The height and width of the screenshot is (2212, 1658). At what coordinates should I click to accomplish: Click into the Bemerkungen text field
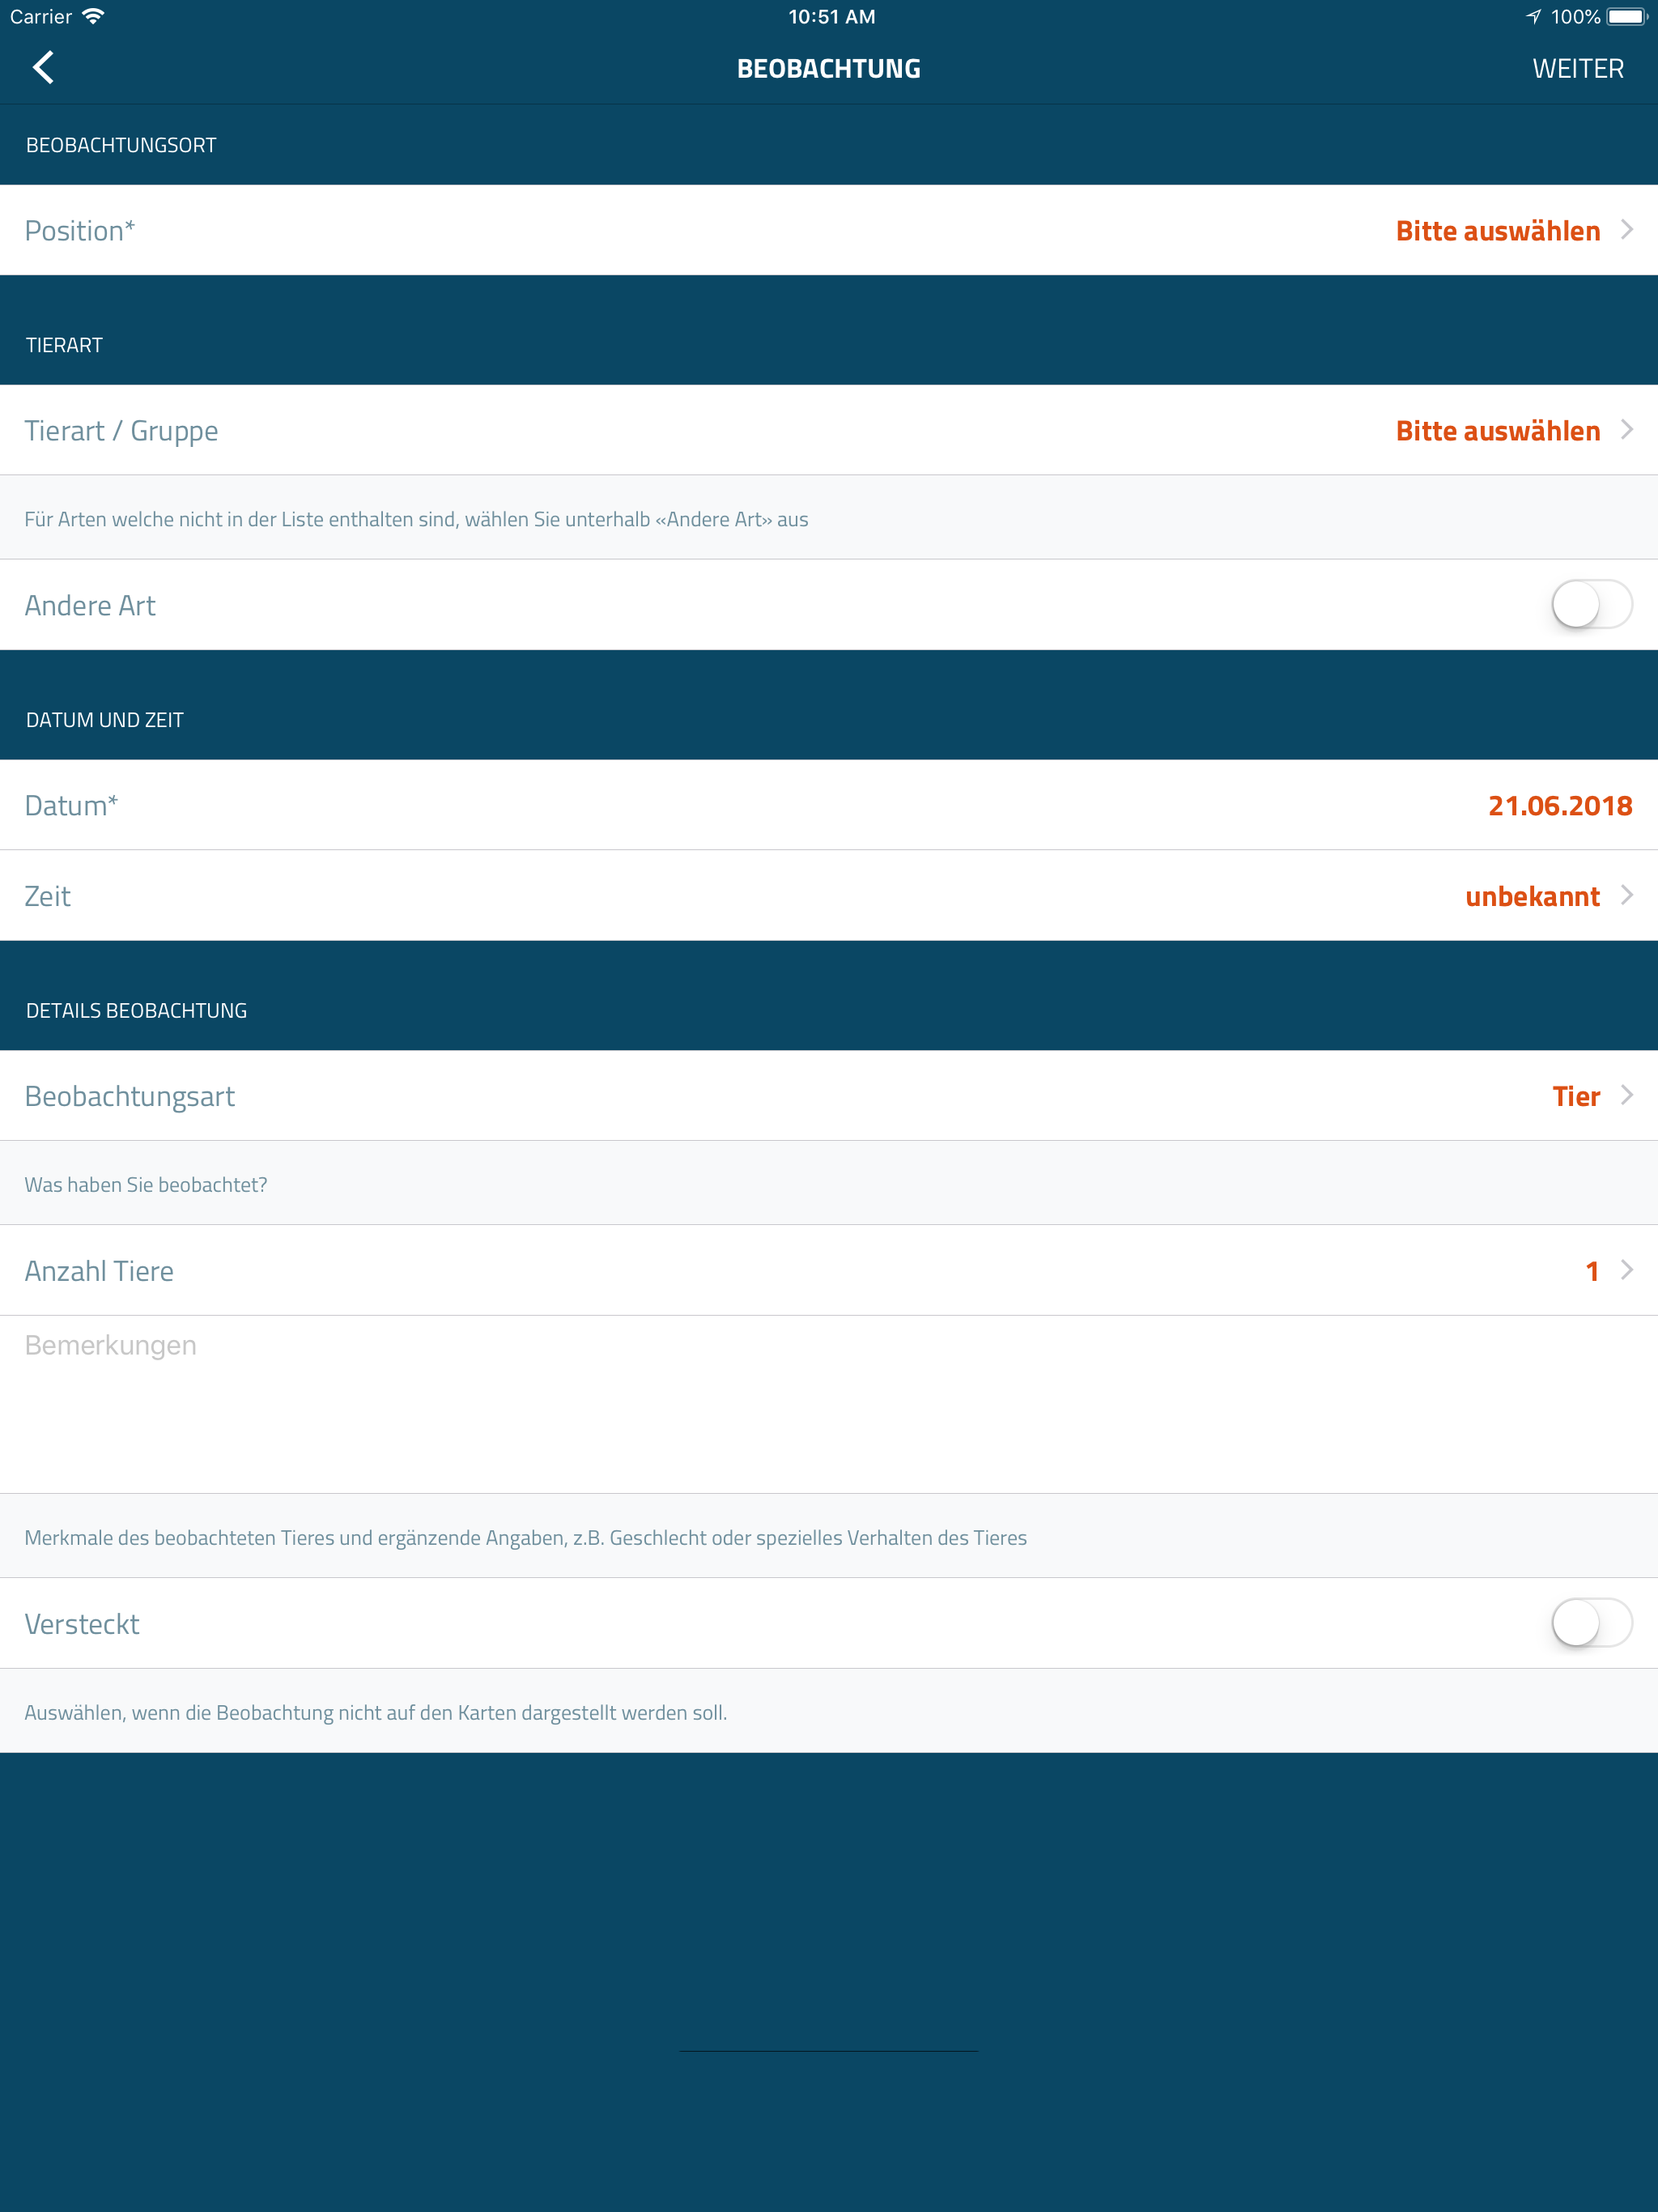(x=828, y=1403)
